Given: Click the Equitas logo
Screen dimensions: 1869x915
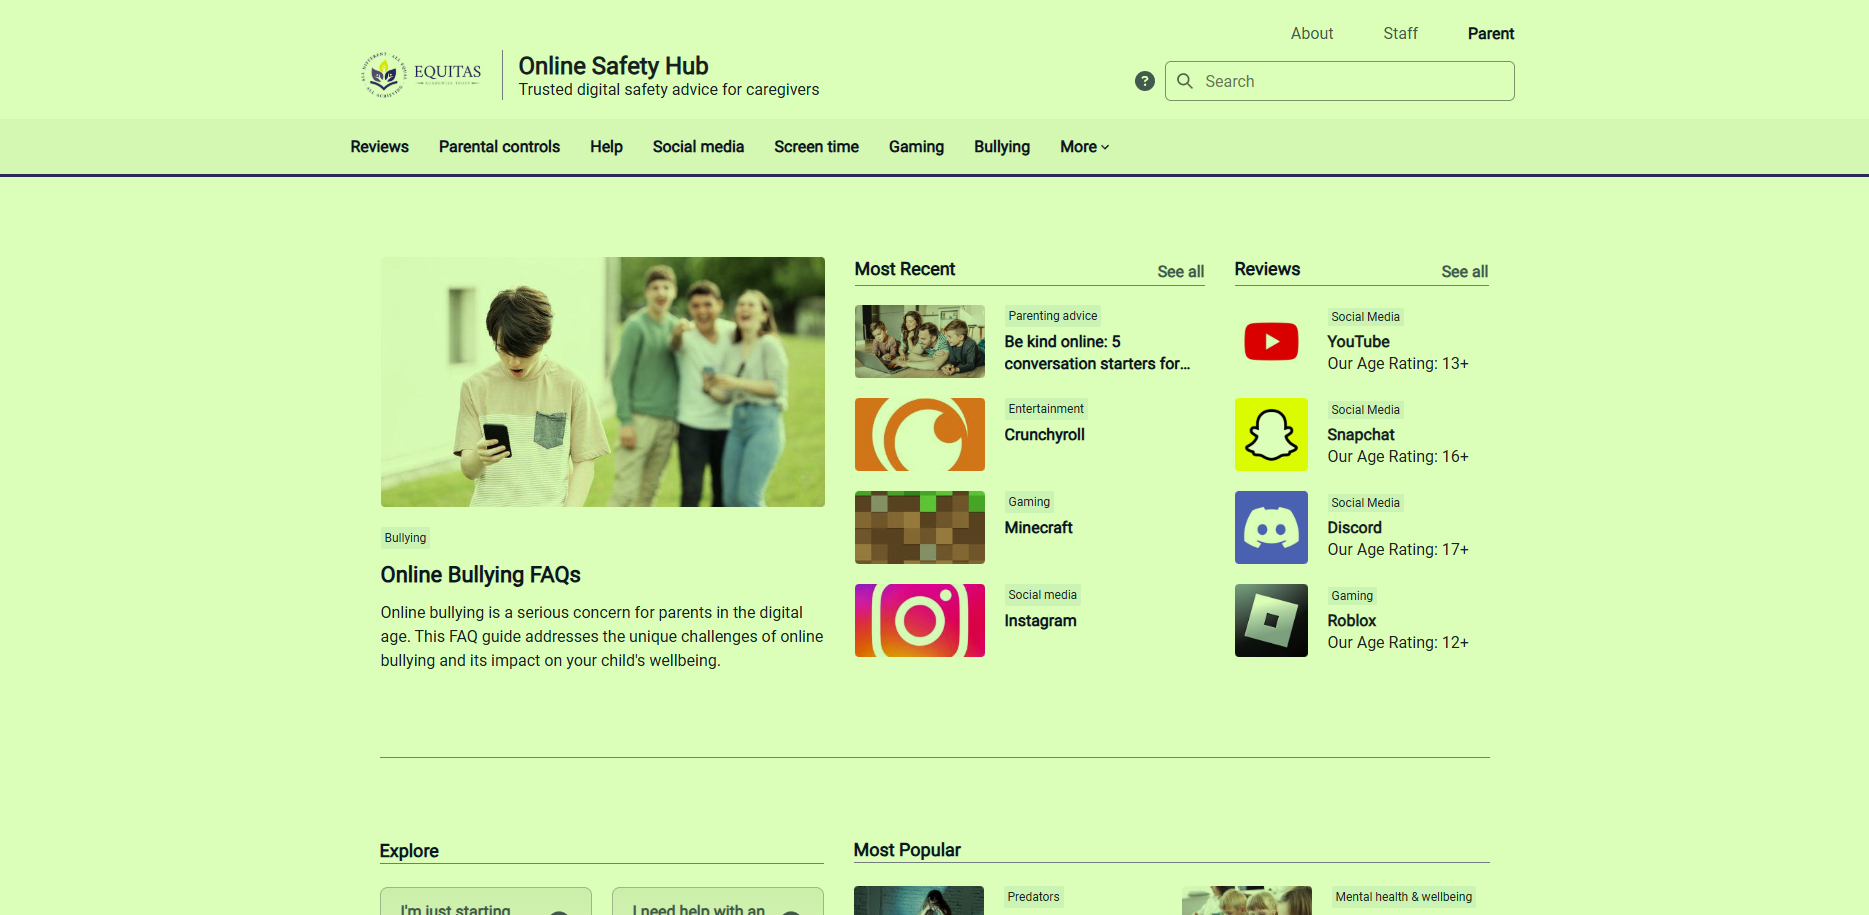Looking at the screenshot, I should pos(421,75).
